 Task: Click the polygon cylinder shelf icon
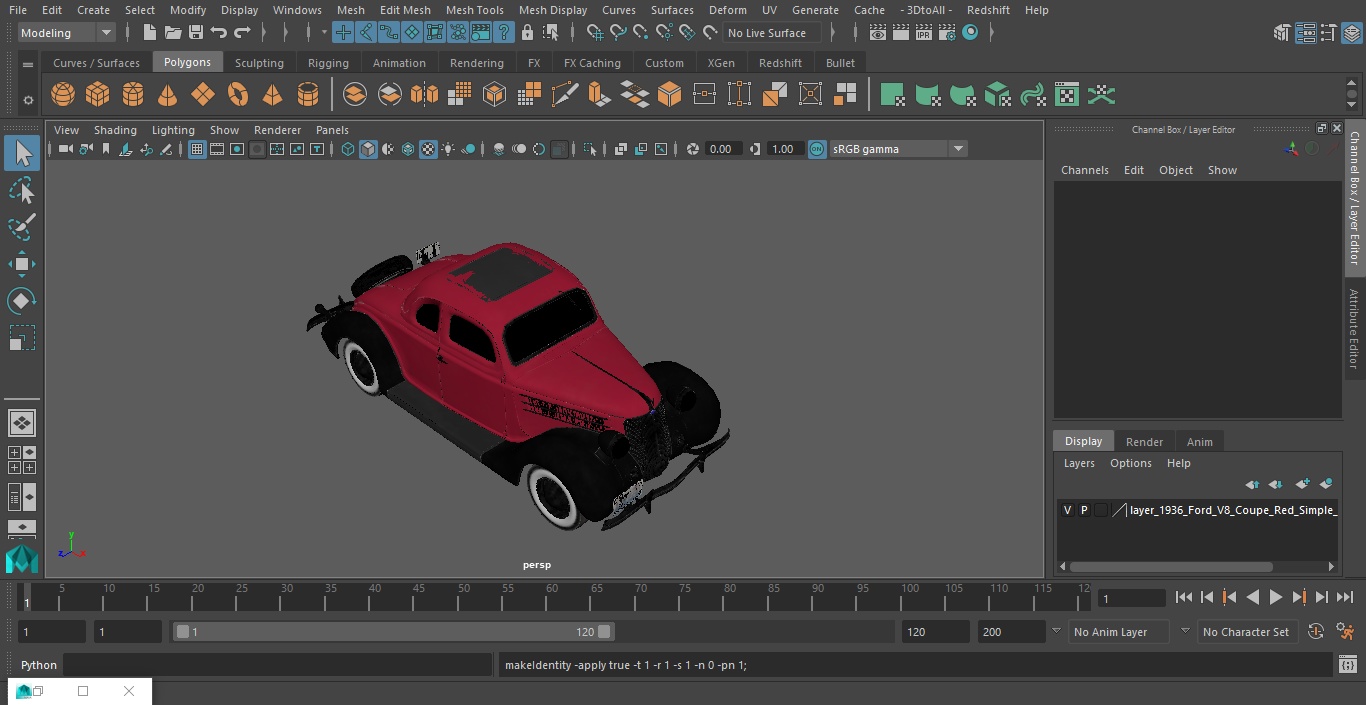click(x=133, y=95)
